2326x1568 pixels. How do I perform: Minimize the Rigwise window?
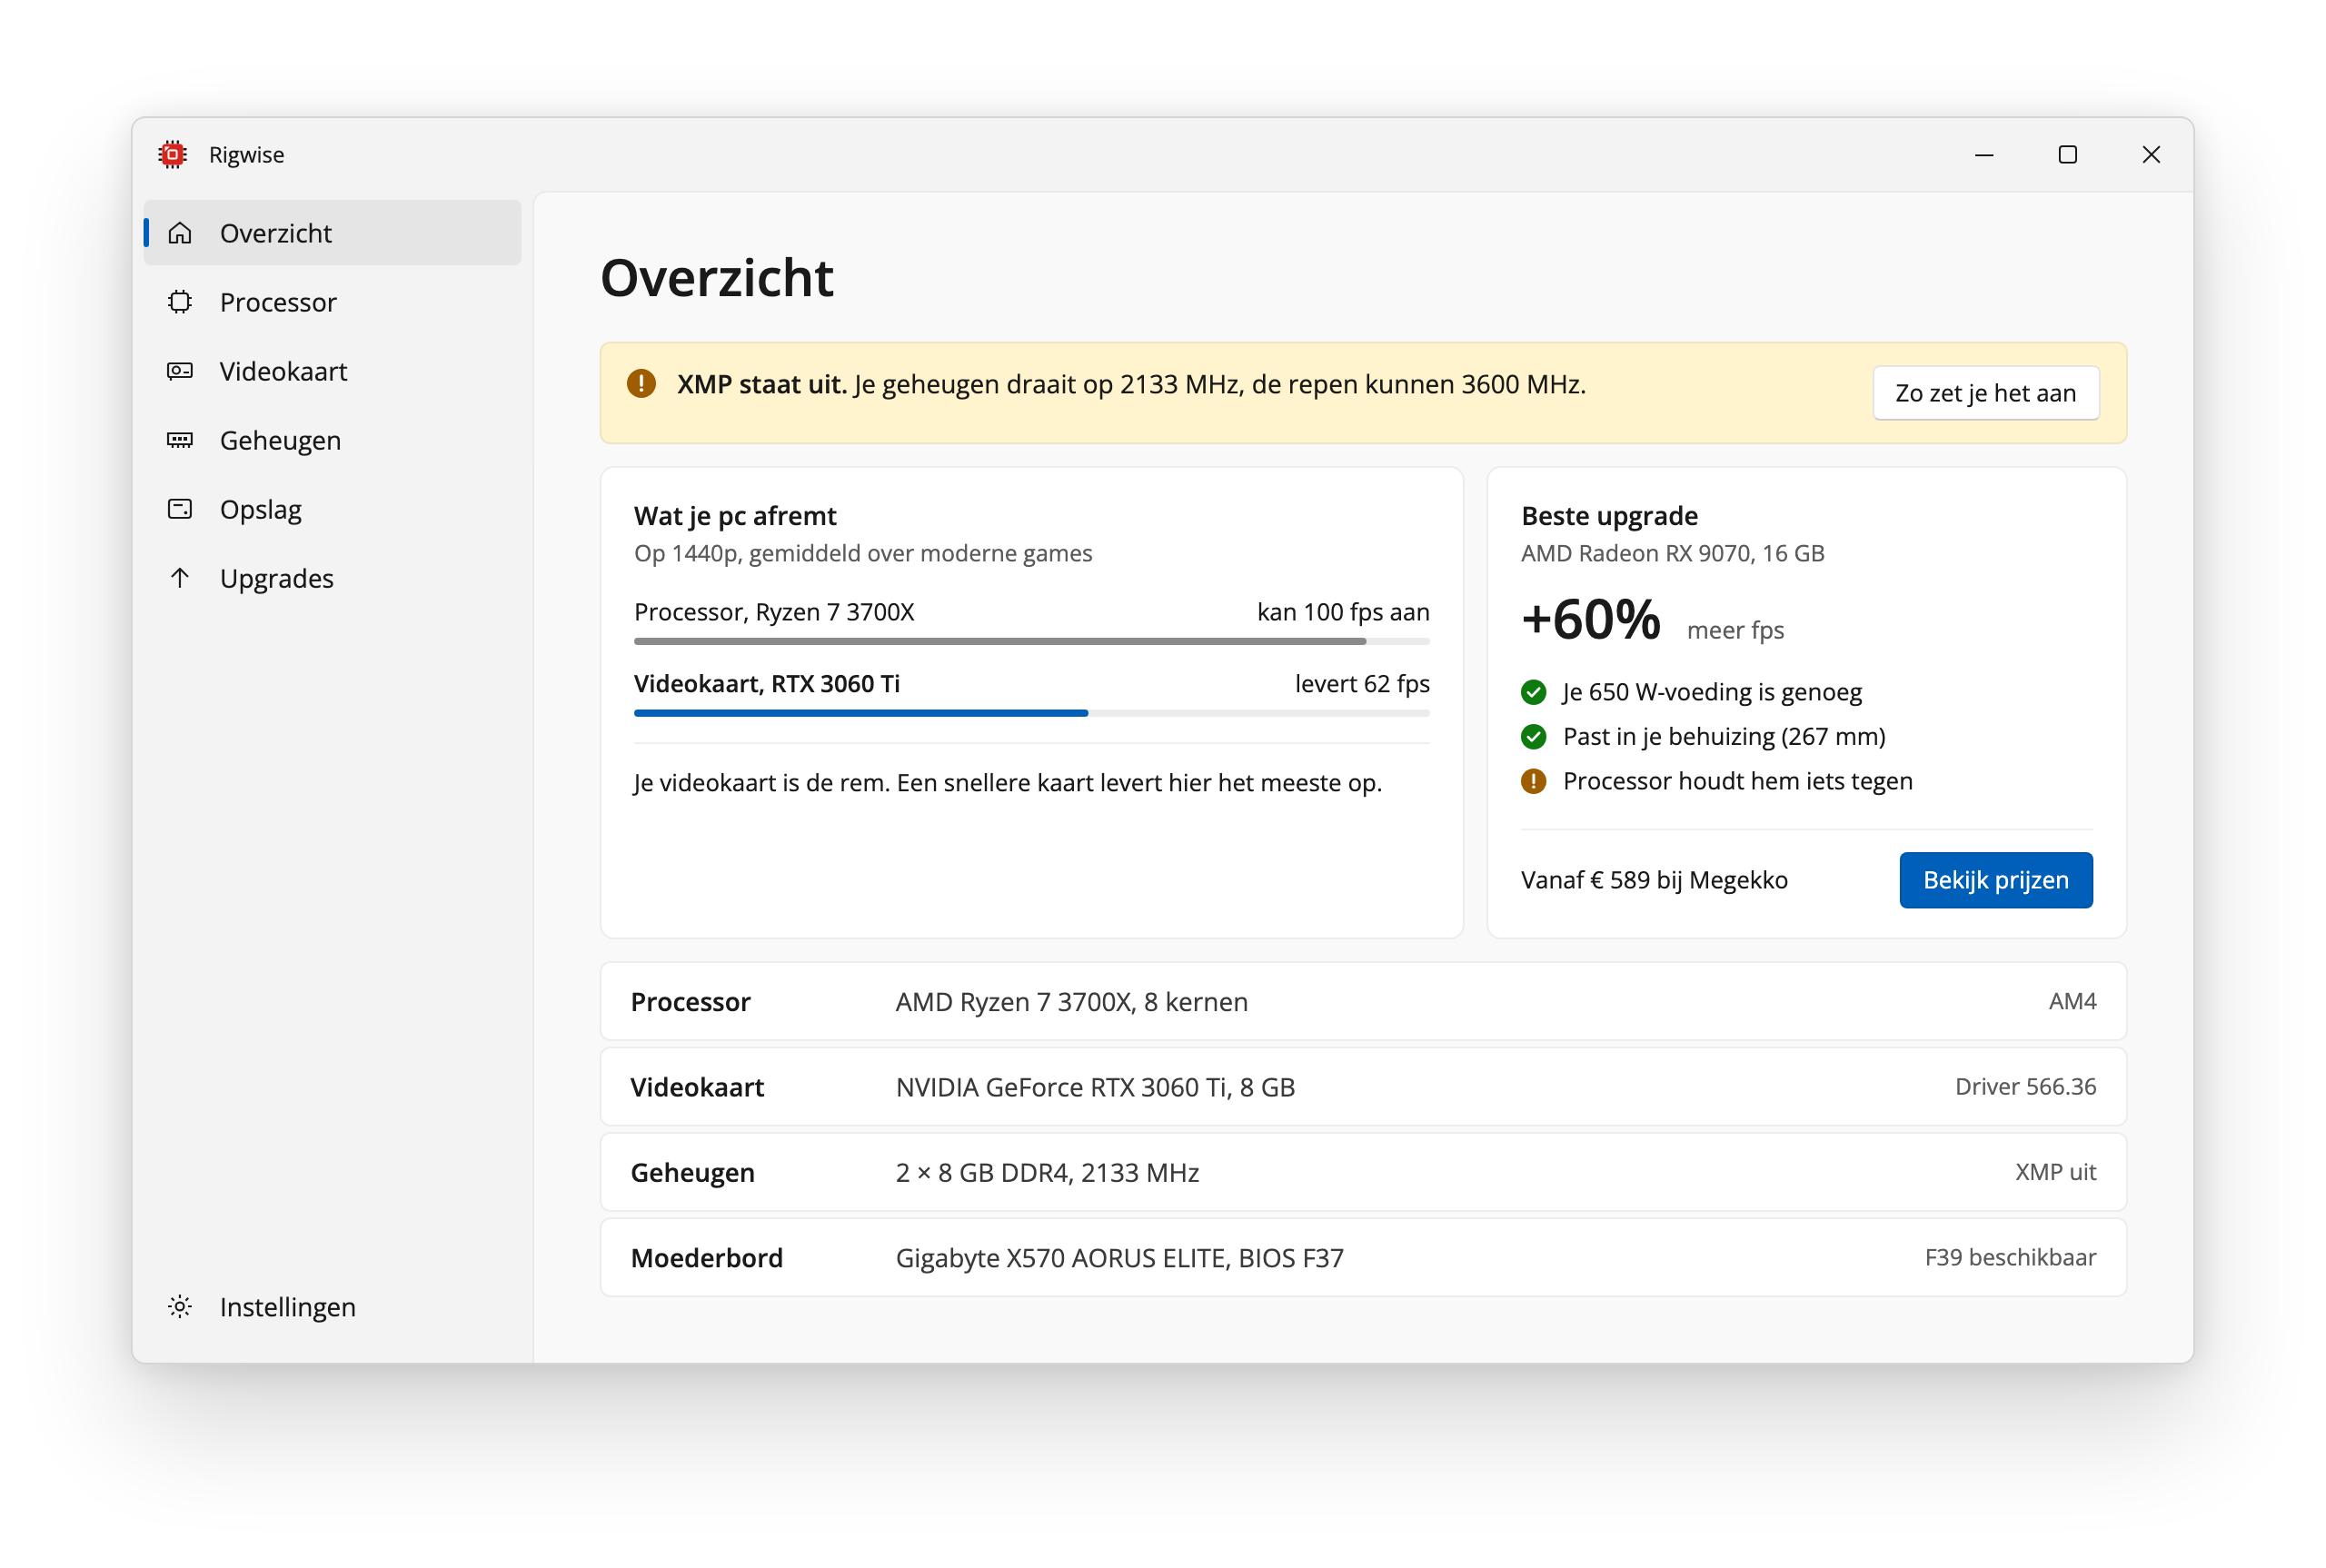[1985, 154]
